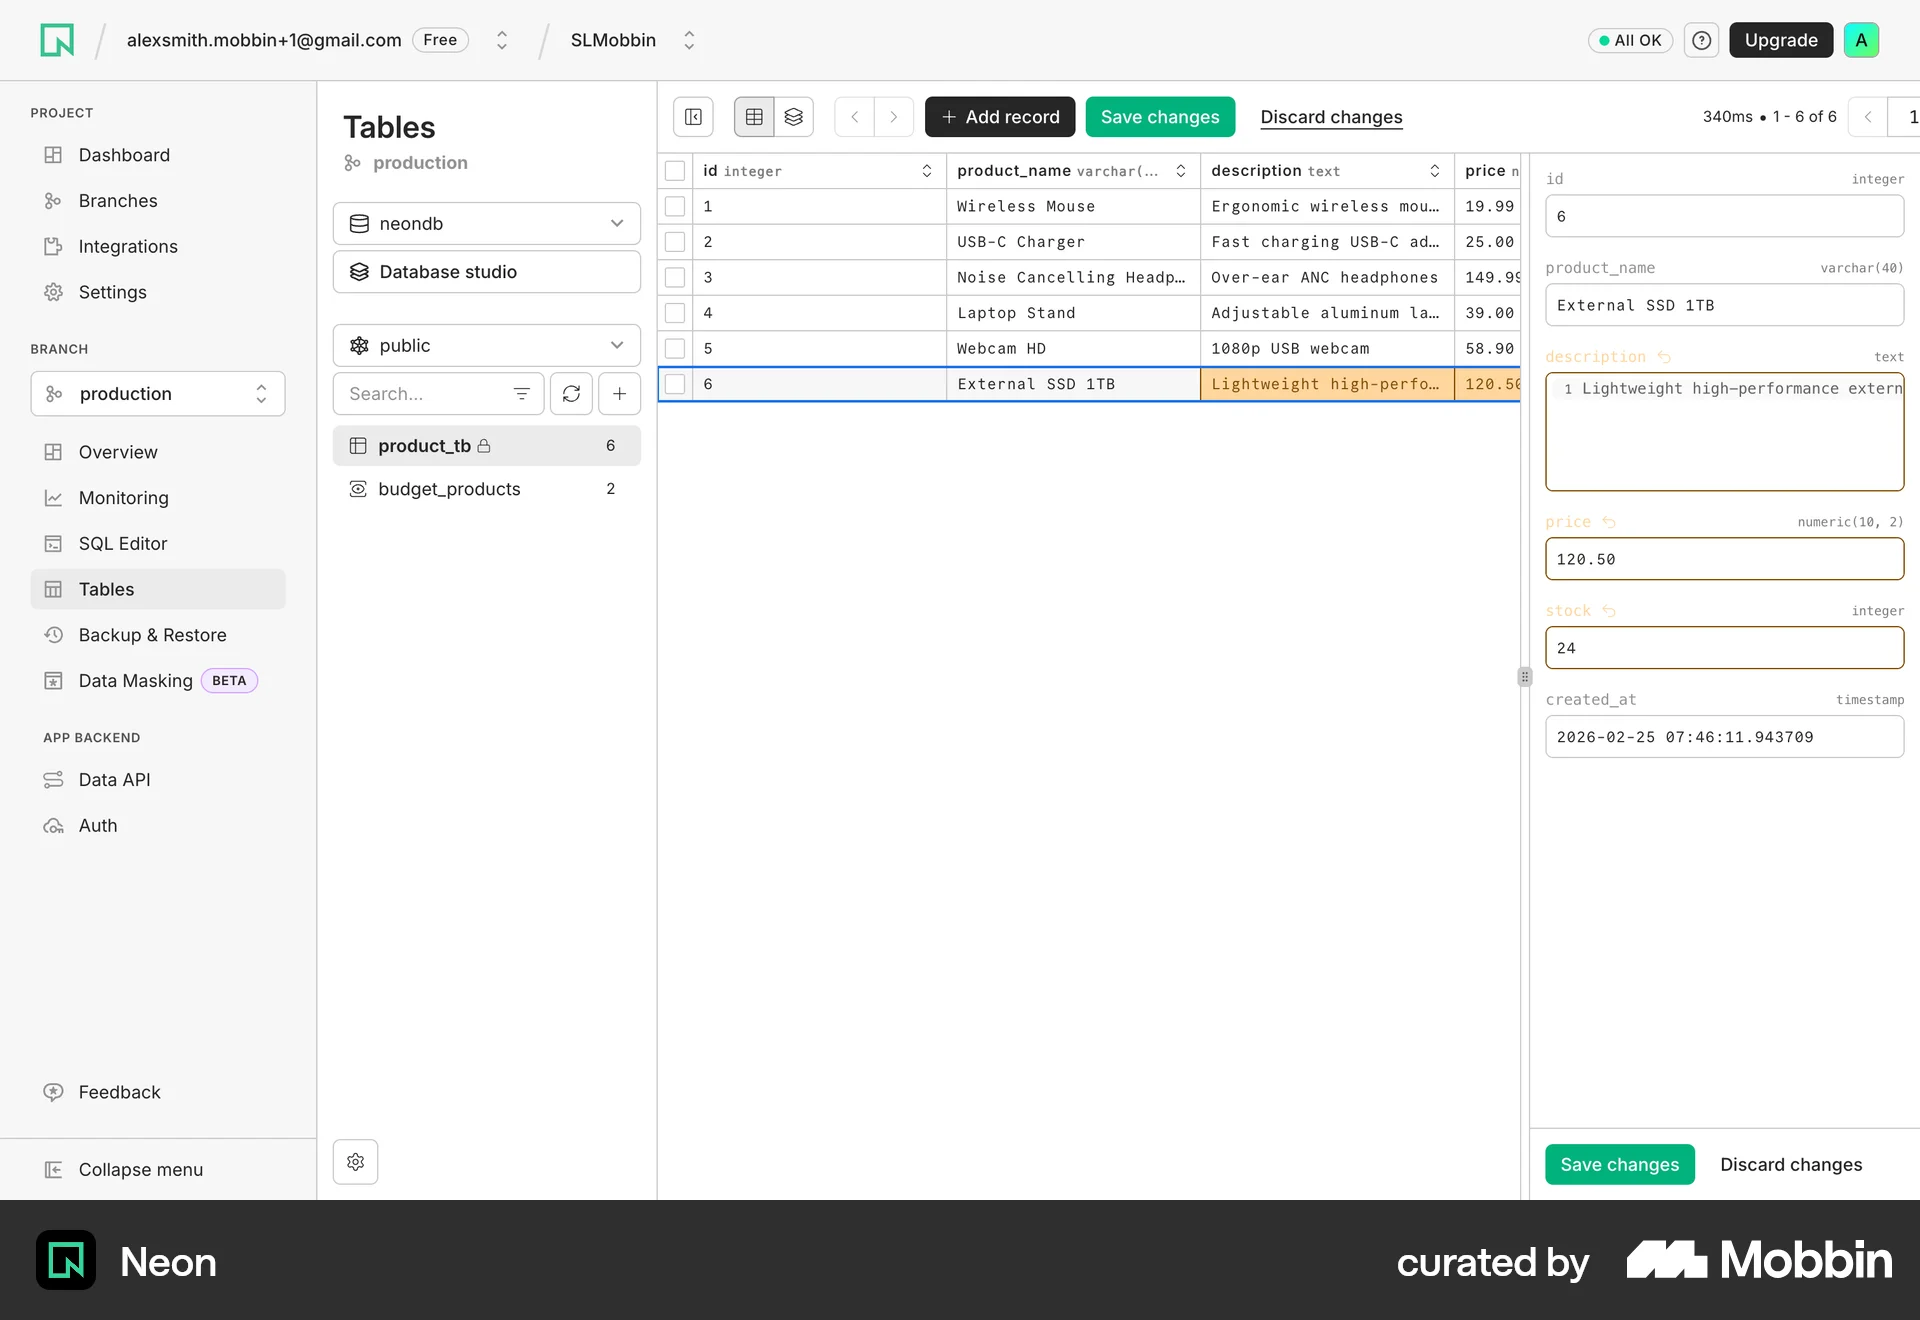Open Data Masking beta page
The width and height of the screenshot is (1920, 1320).
click(158, 681)
